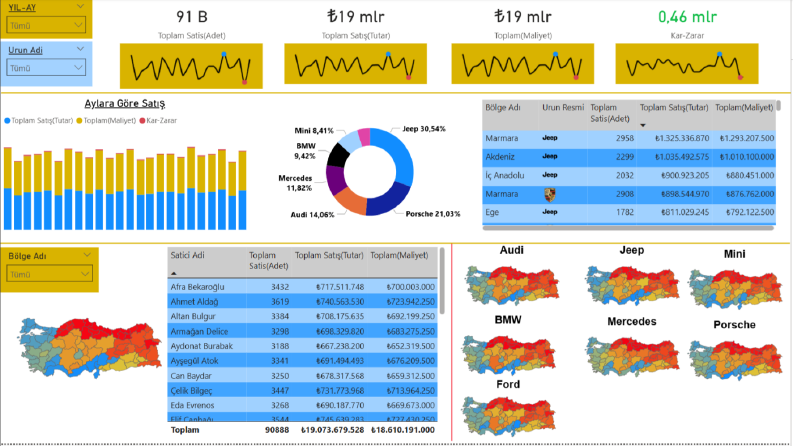
Task: Click the Kar-Zarar sparkline card
Action: (x=687, y=64)
